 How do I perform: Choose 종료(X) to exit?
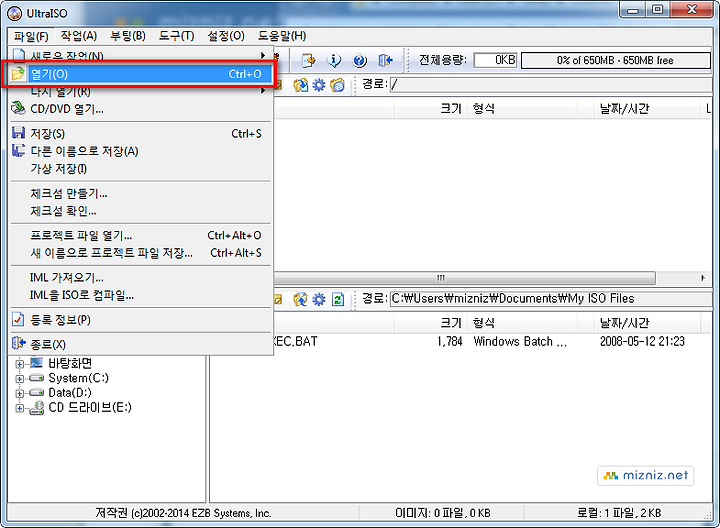click(141, 344)
